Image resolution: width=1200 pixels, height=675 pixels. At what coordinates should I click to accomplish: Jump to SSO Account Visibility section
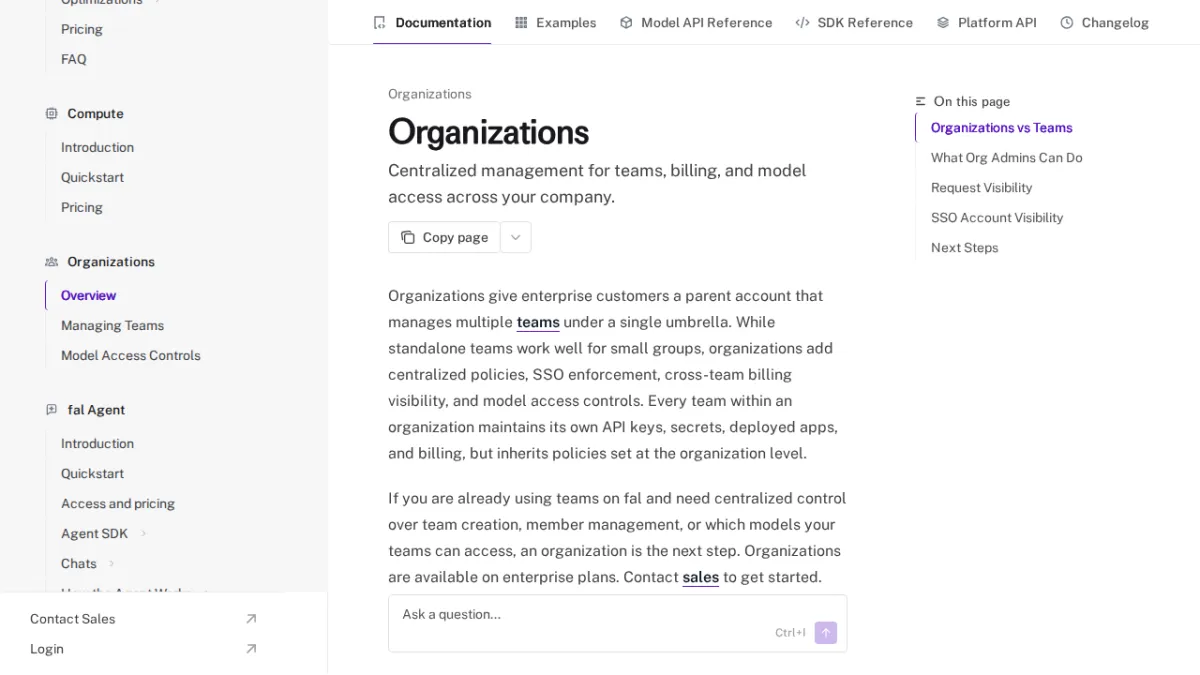997,218
